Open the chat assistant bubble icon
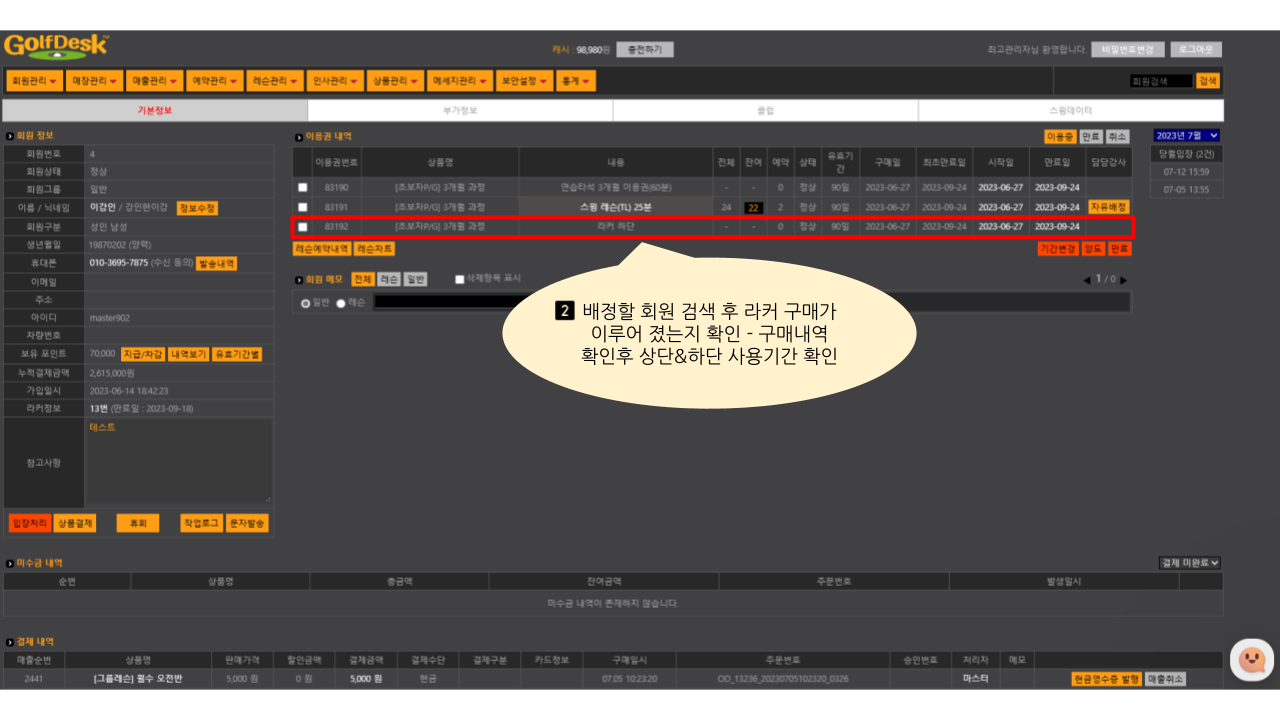This screenshot has width=1280, height=720. pyautogui.click(x=1251, y=660)
